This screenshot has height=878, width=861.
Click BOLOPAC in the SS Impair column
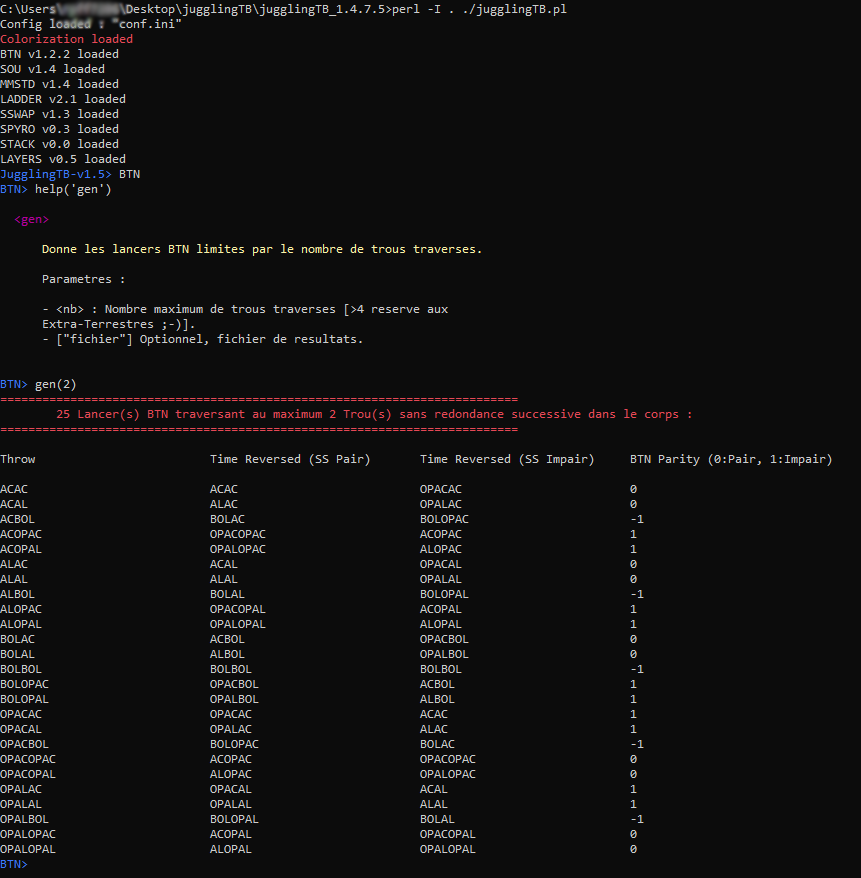(444, 519)
